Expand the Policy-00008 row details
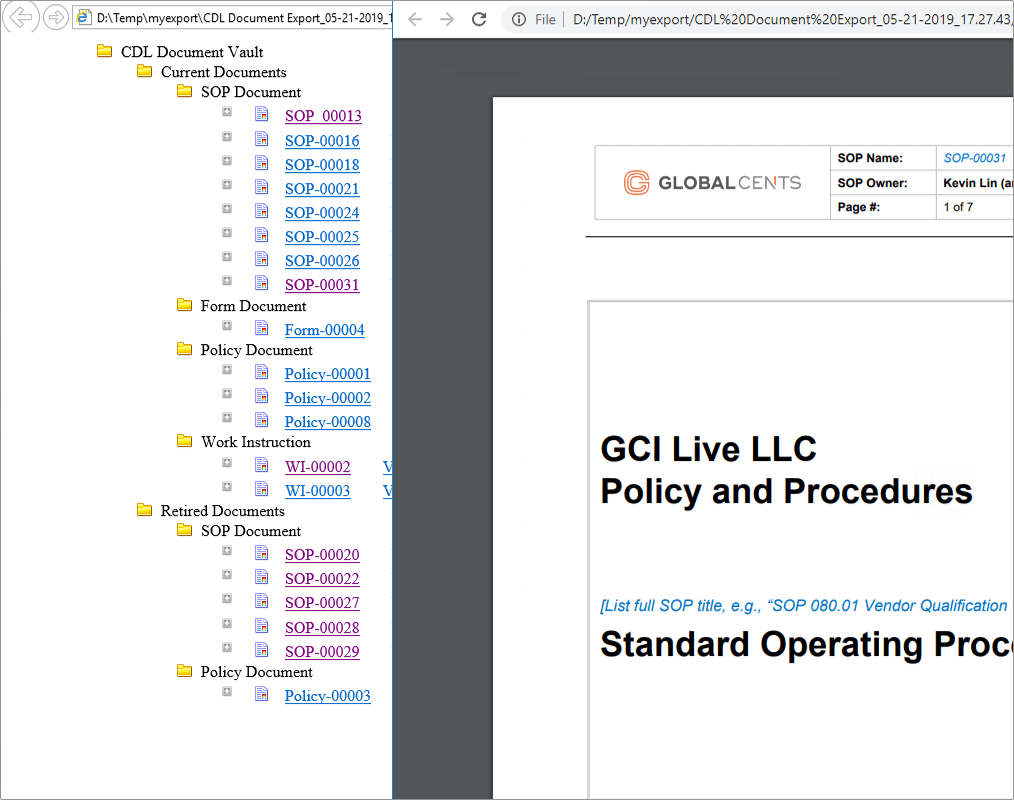The height and width of the screenshot is (800, 1014). [x=227, y=417]
